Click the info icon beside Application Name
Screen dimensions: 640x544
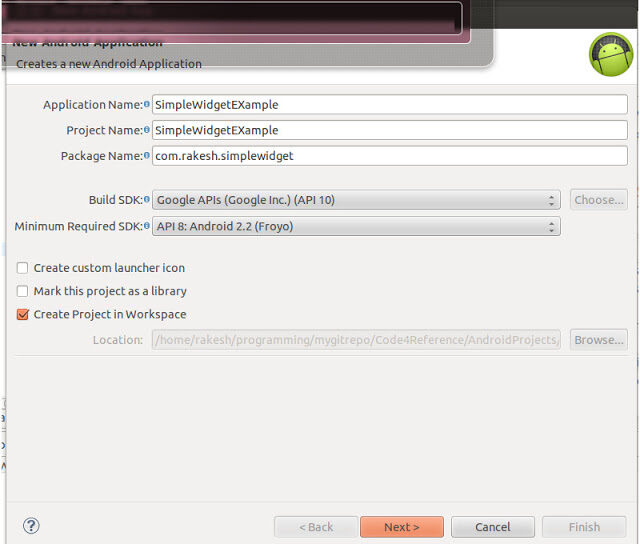[147, 104]
